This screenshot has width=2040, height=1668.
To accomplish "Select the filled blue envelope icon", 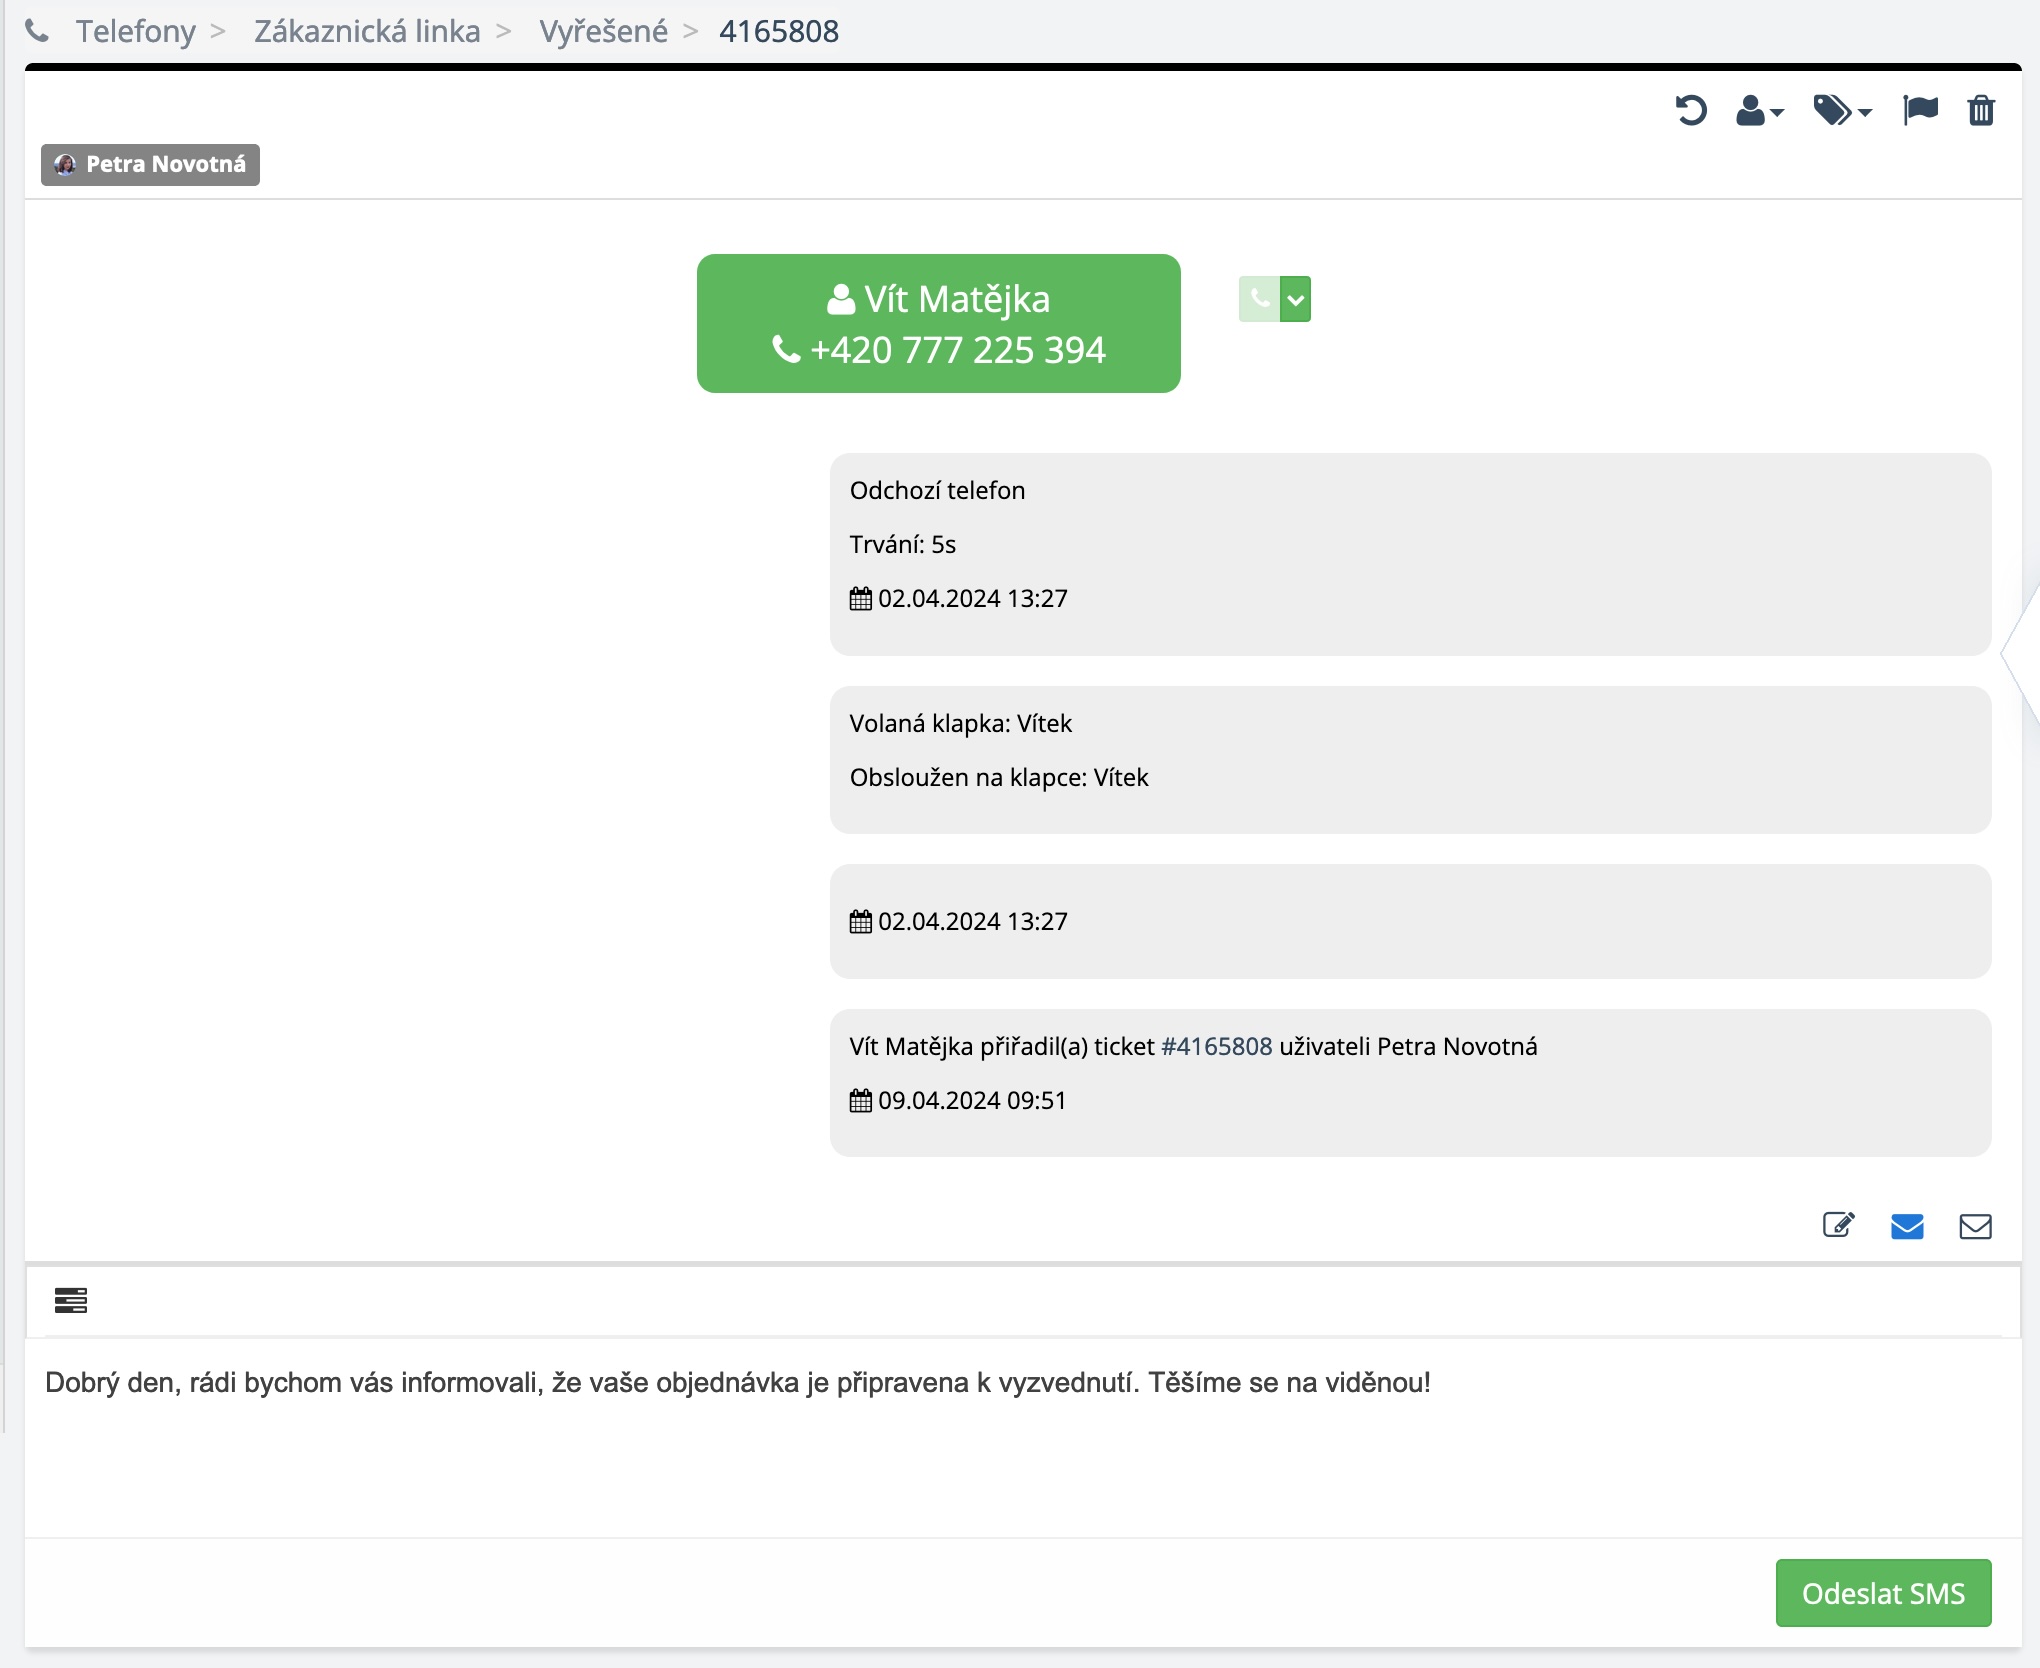I will (1907, 1226).
